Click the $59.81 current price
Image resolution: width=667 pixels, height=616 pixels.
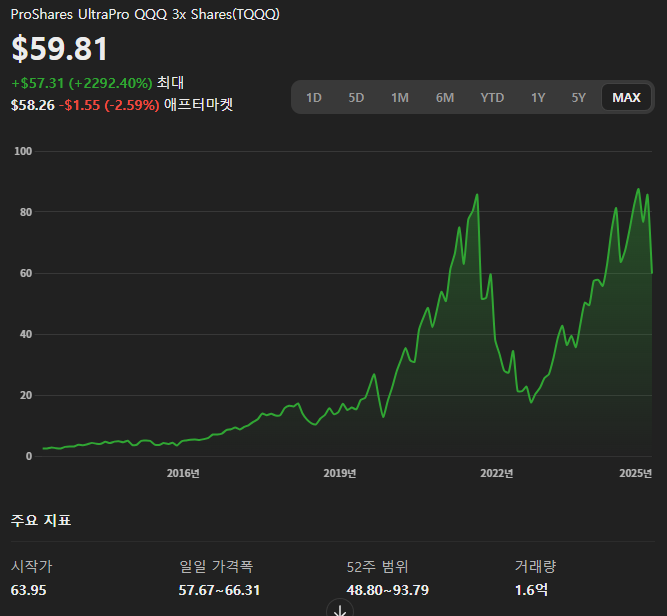point(60,48)
